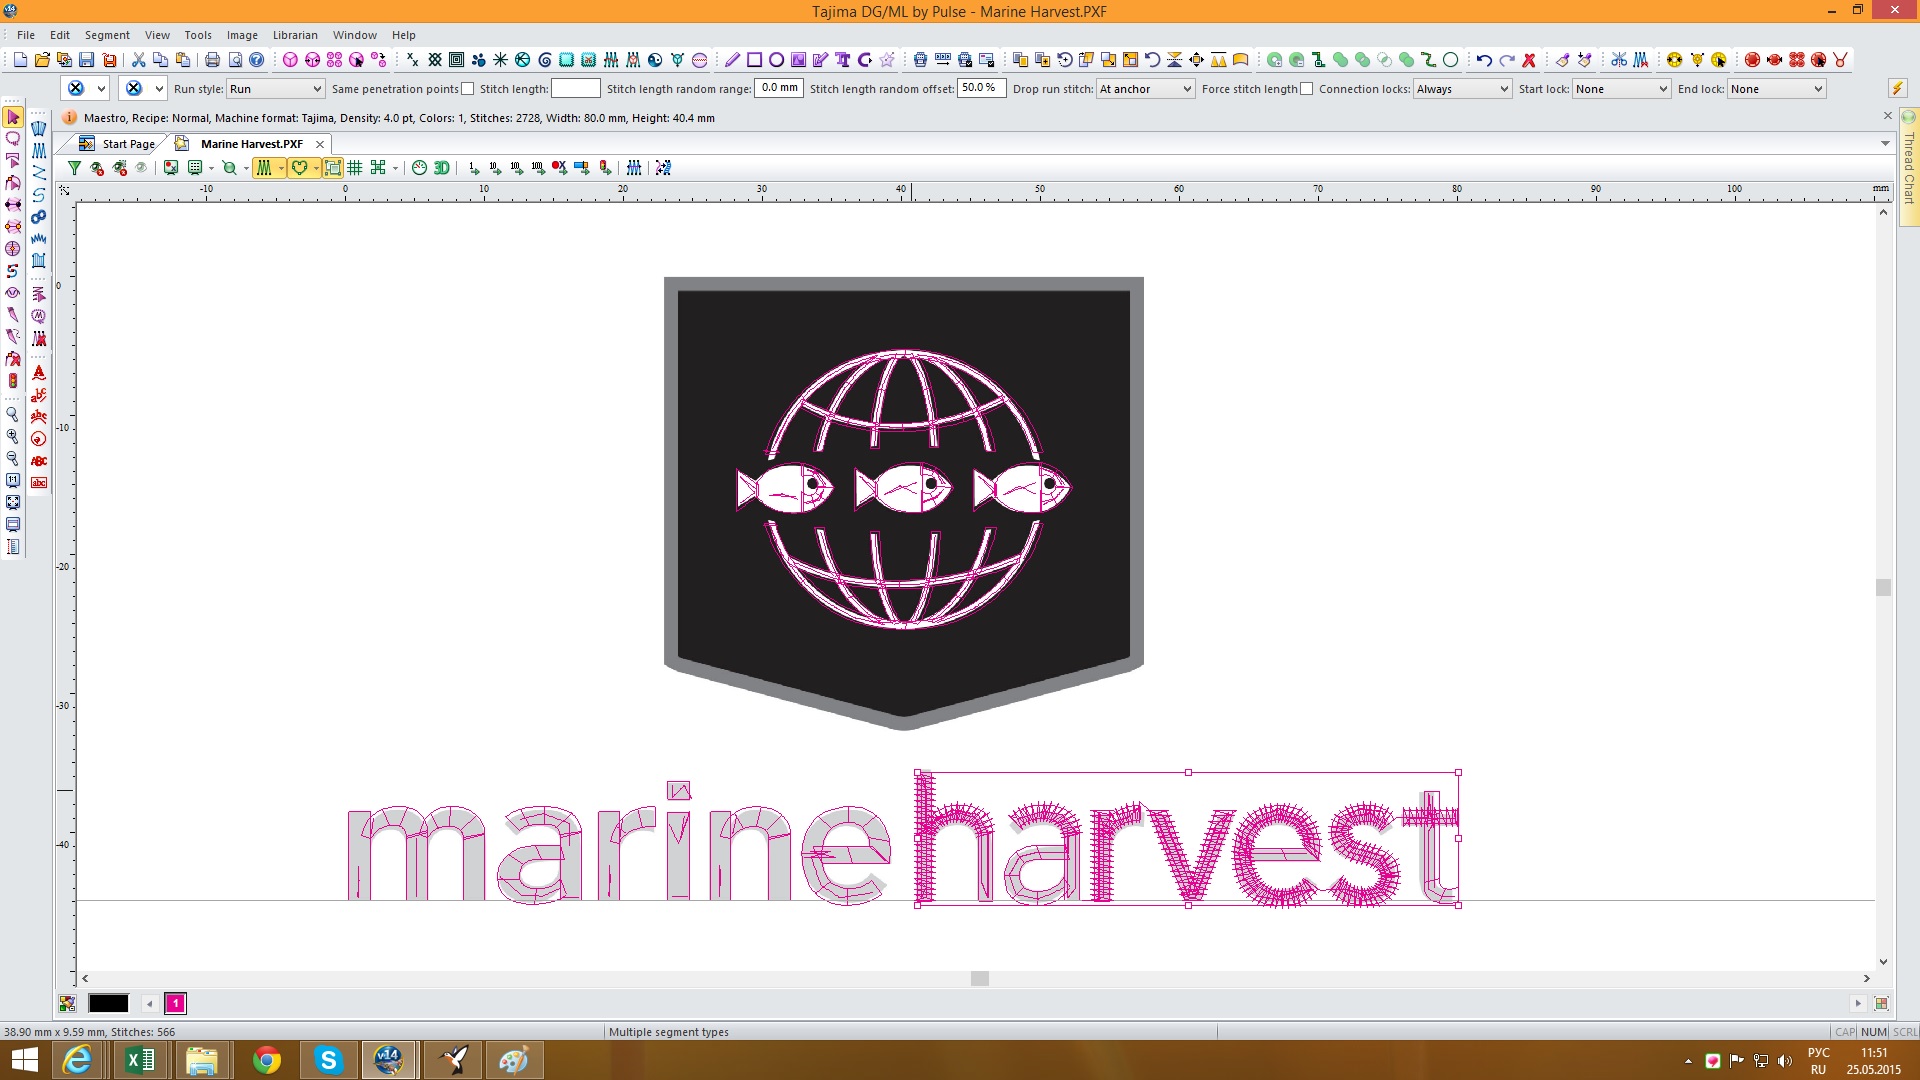
Task: Open the Run style dropdown
Action: [x=275, y=89]
